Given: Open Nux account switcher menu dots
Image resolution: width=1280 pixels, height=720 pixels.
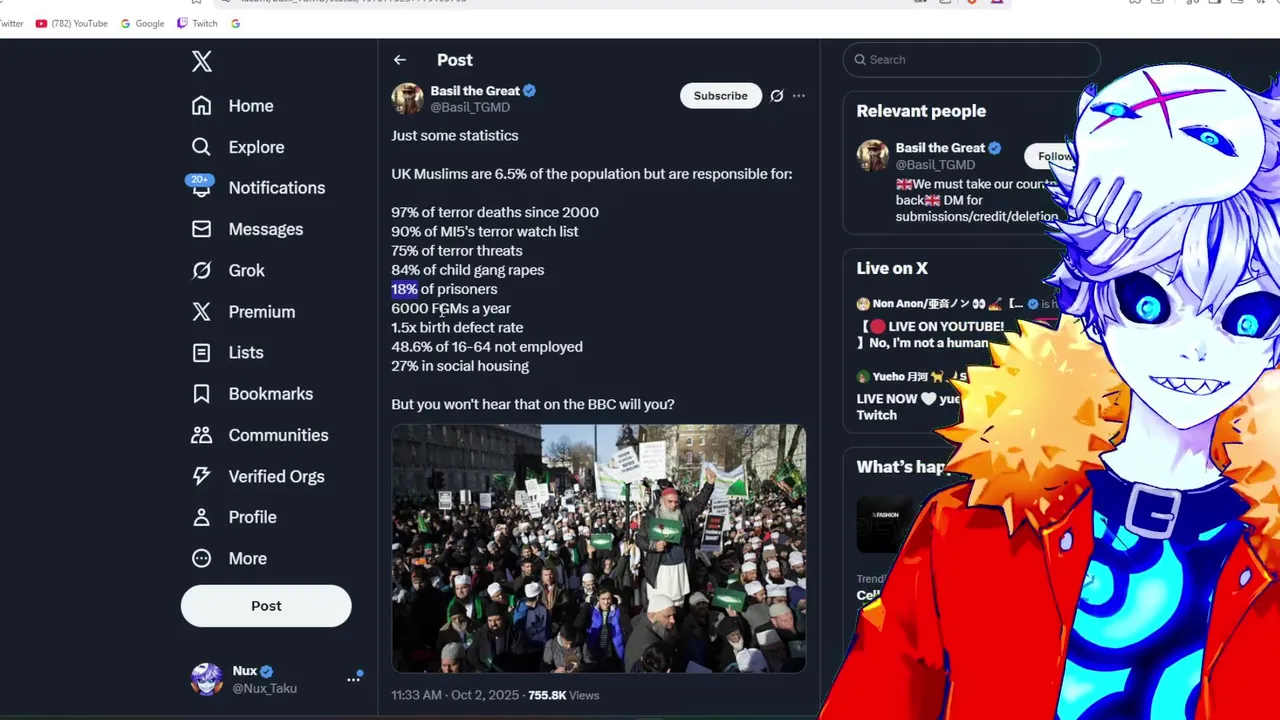Looking at the screenshot, I should pos(353,678).
